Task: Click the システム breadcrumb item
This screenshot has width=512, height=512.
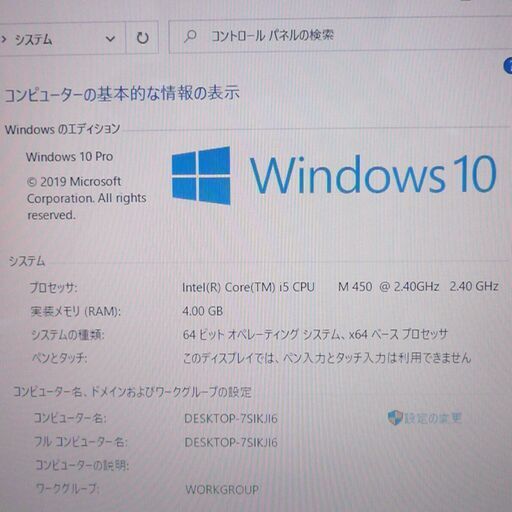Action: point(34,40)
